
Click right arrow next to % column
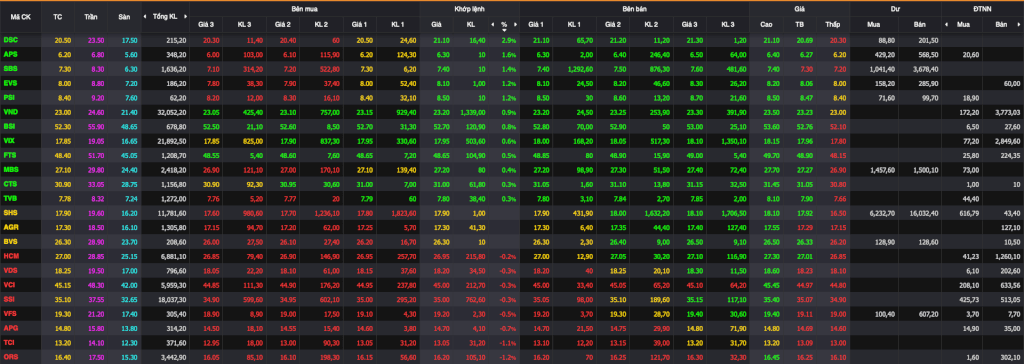(515, 24)
